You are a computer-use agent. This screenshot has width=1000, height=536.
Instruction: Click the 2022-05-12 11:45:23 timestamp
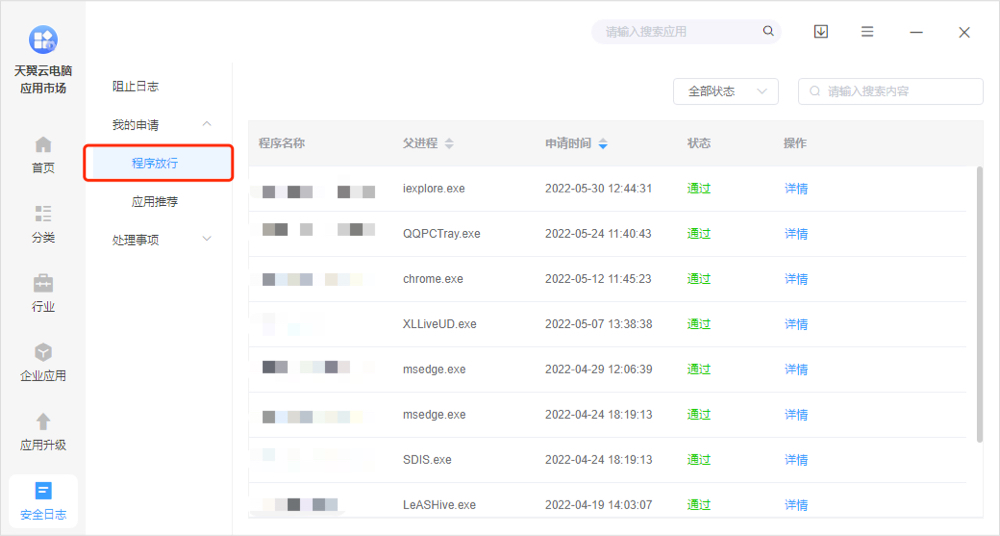[x=598, y=279]
